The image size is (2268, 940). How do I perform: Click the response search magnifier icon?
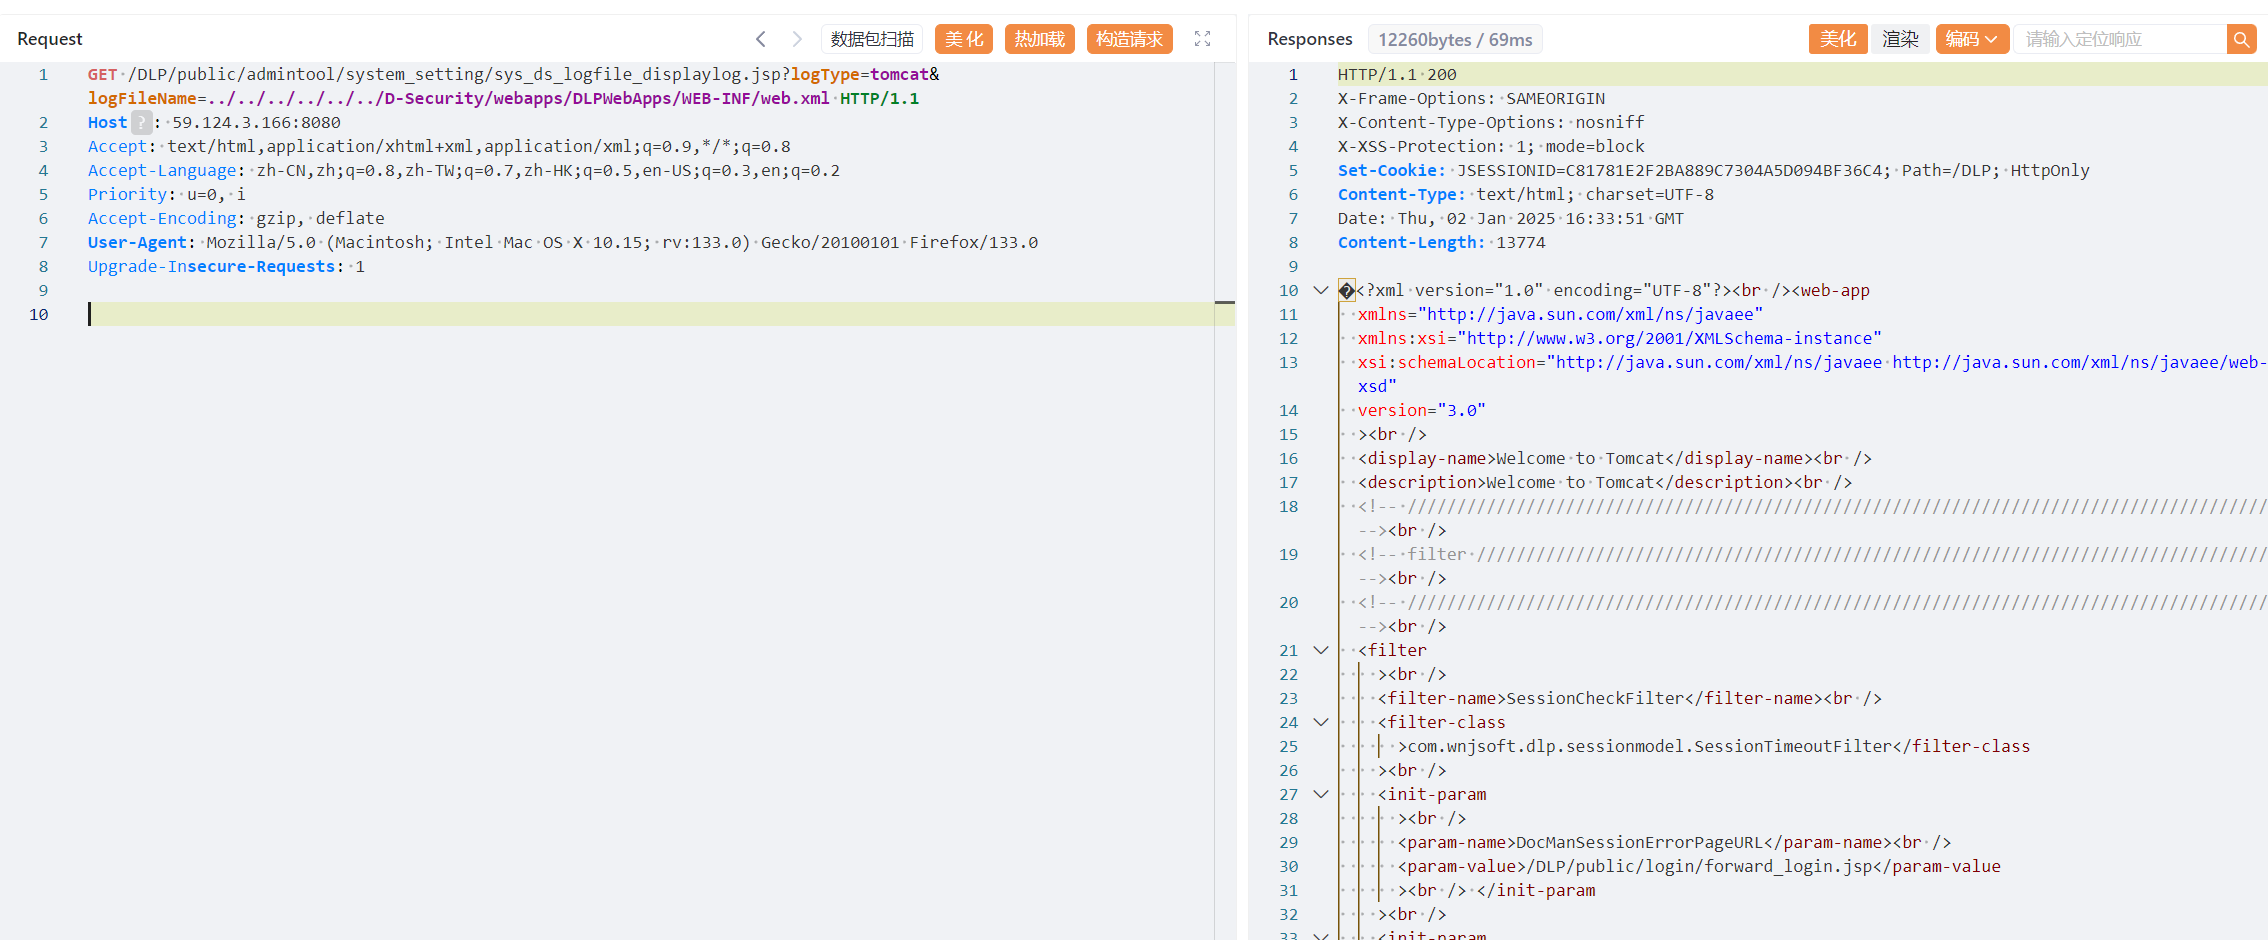click(2241, 39)
